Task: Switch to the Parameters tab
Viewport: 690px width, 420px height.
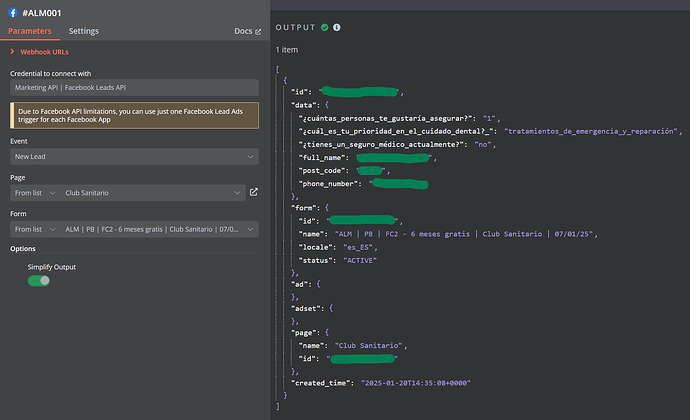Action: 29,31
